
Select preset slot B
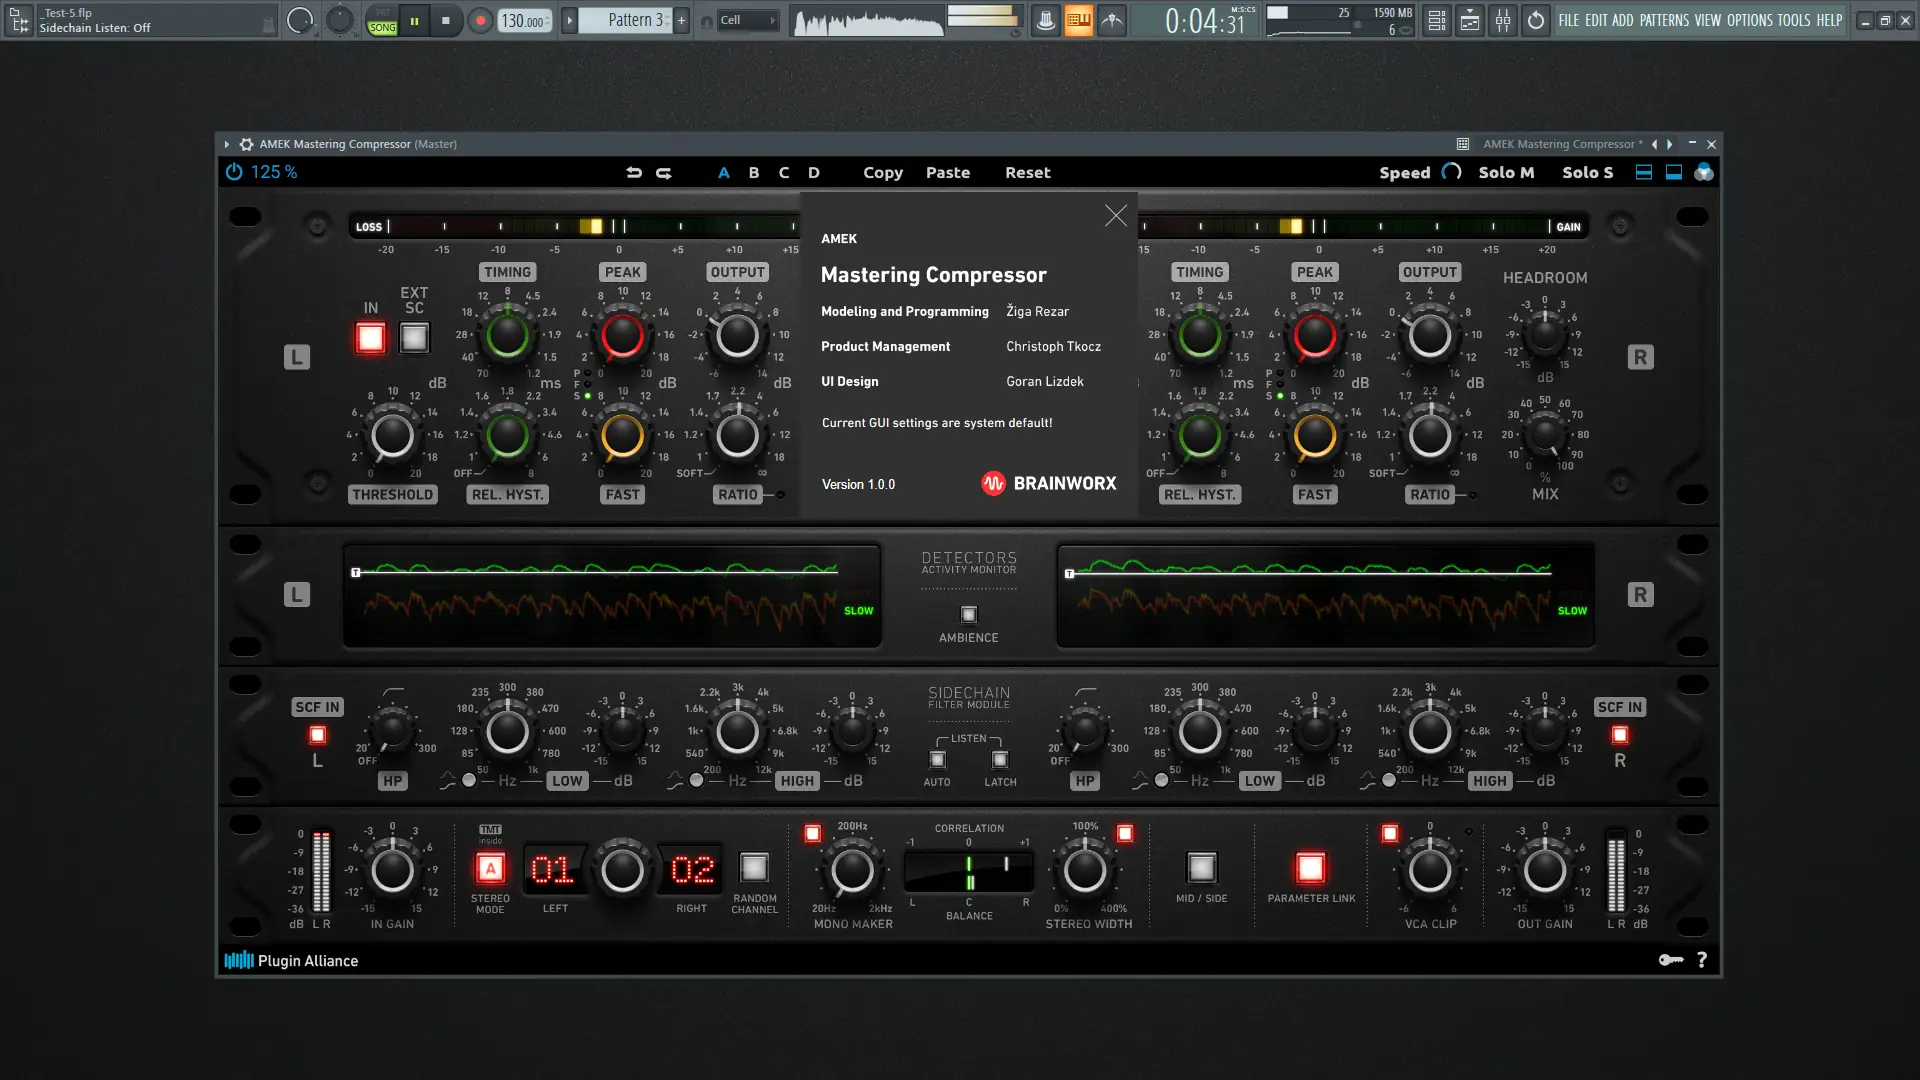tap(754, 172)
